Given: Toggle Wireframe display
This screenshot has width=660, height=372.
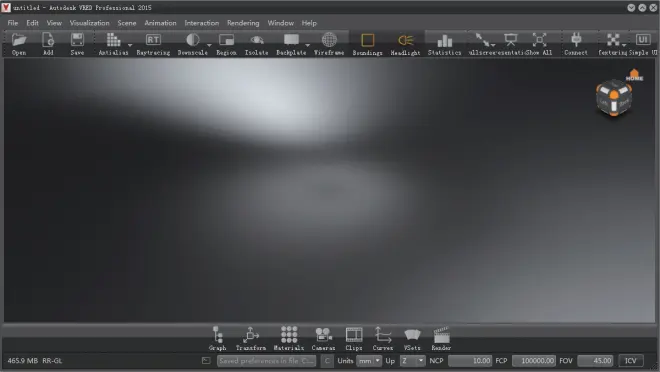Looking at the screenshot, I should click(329, 44).
